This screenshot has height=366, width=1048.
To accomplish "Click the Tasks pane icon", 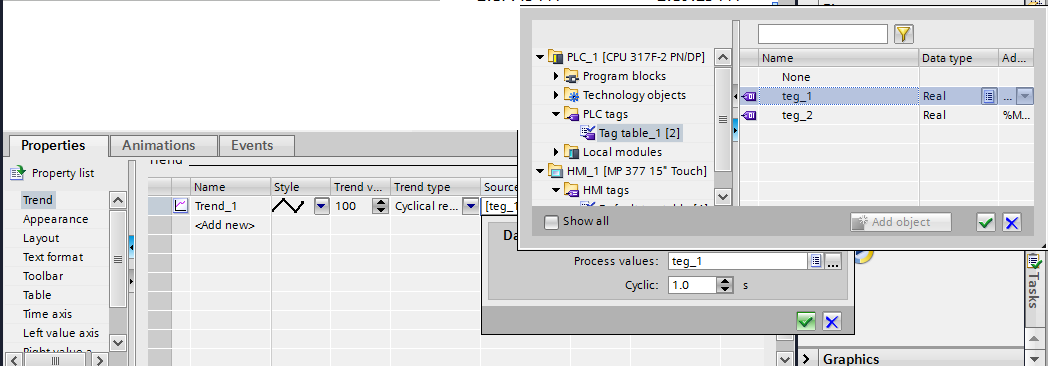I will (x=1034, y=262).
